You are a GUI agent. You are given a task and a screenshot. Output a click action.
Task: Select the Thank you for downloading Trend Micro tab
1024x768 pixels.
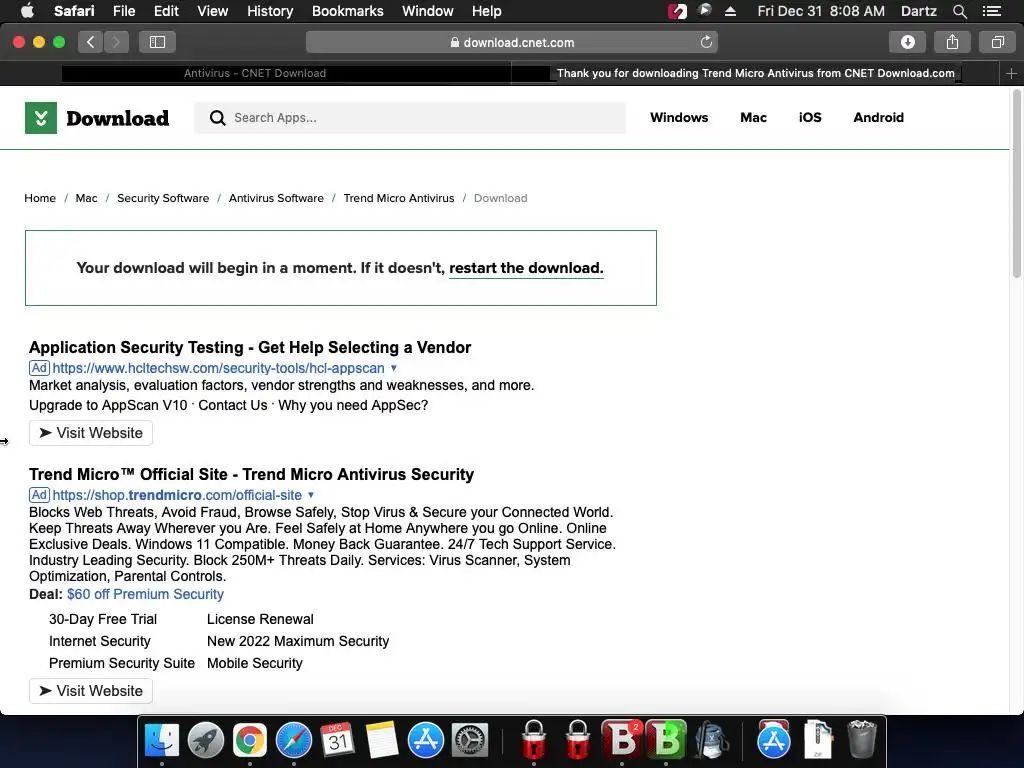coord(756,73)
